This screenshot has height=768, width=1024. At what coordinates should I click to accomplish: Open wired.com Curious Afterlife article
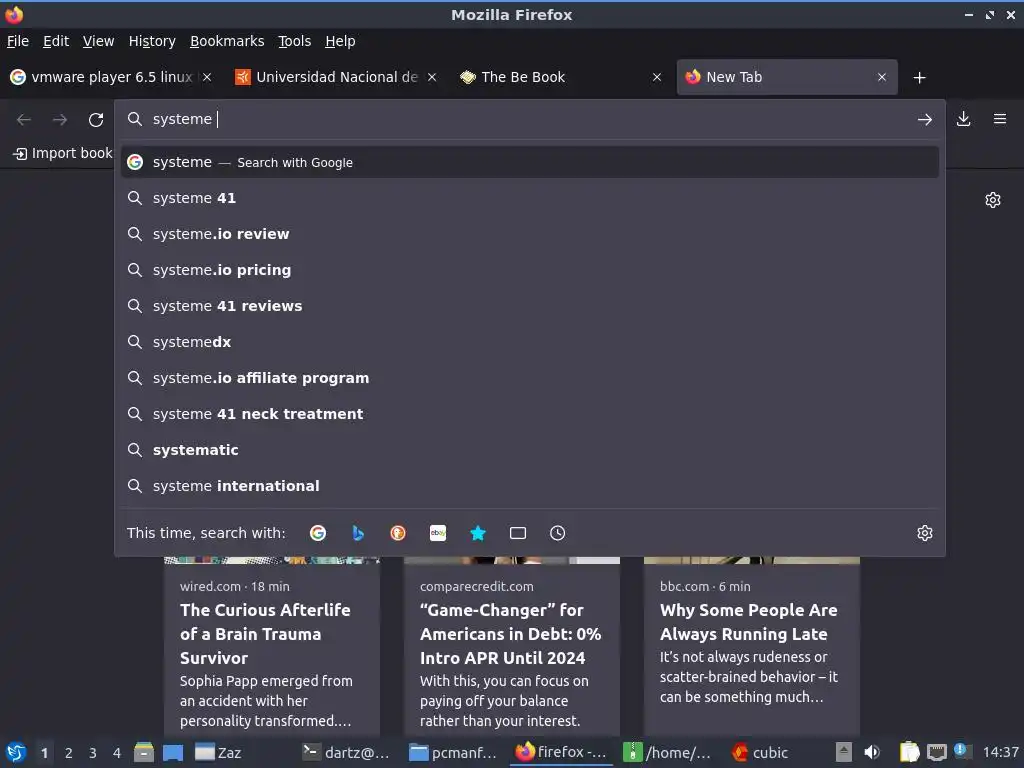pos(272,647)
